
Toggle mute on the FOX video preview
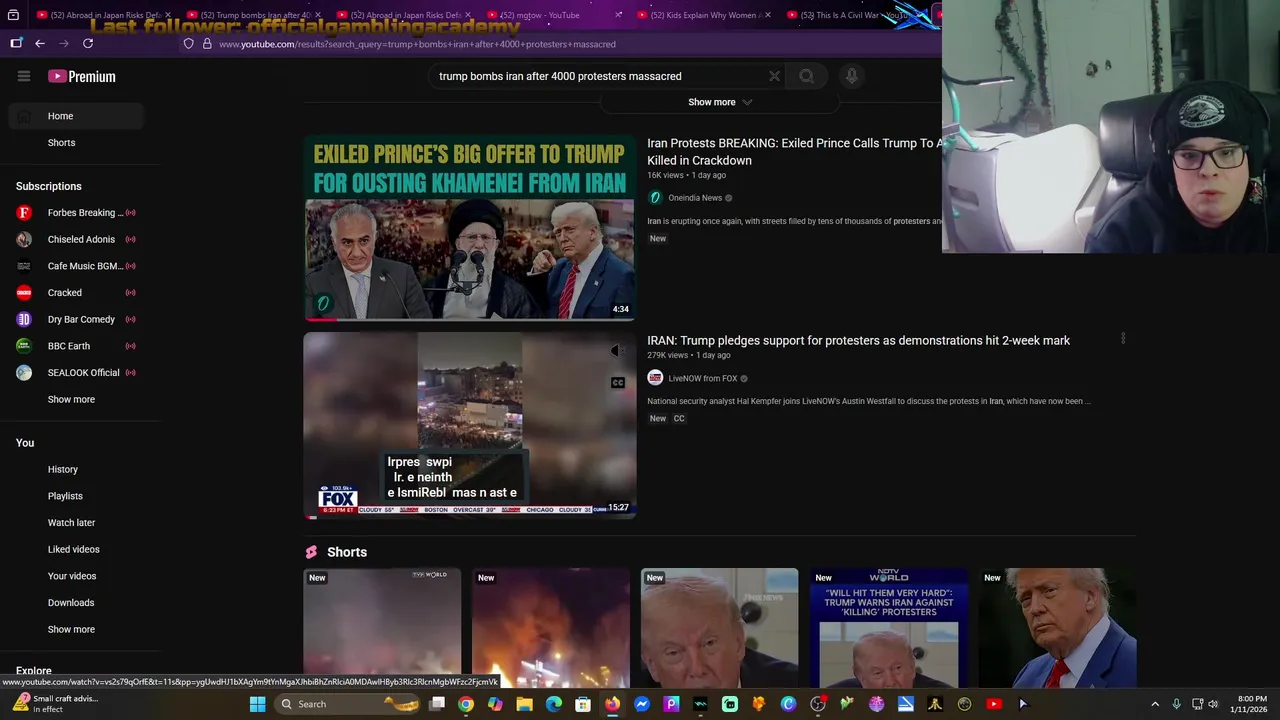pyautogui.click(x=618, y=350)
